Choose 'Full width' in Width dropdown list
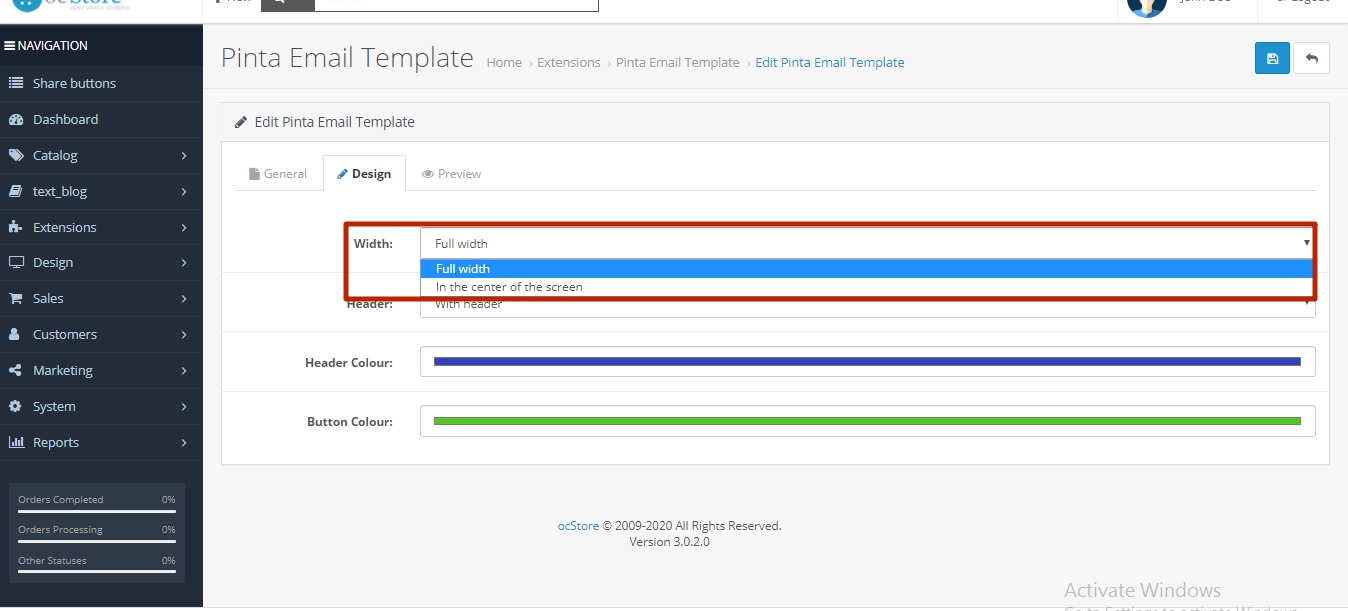Viewport: 1348px width, 611px height. coord(463,268)
